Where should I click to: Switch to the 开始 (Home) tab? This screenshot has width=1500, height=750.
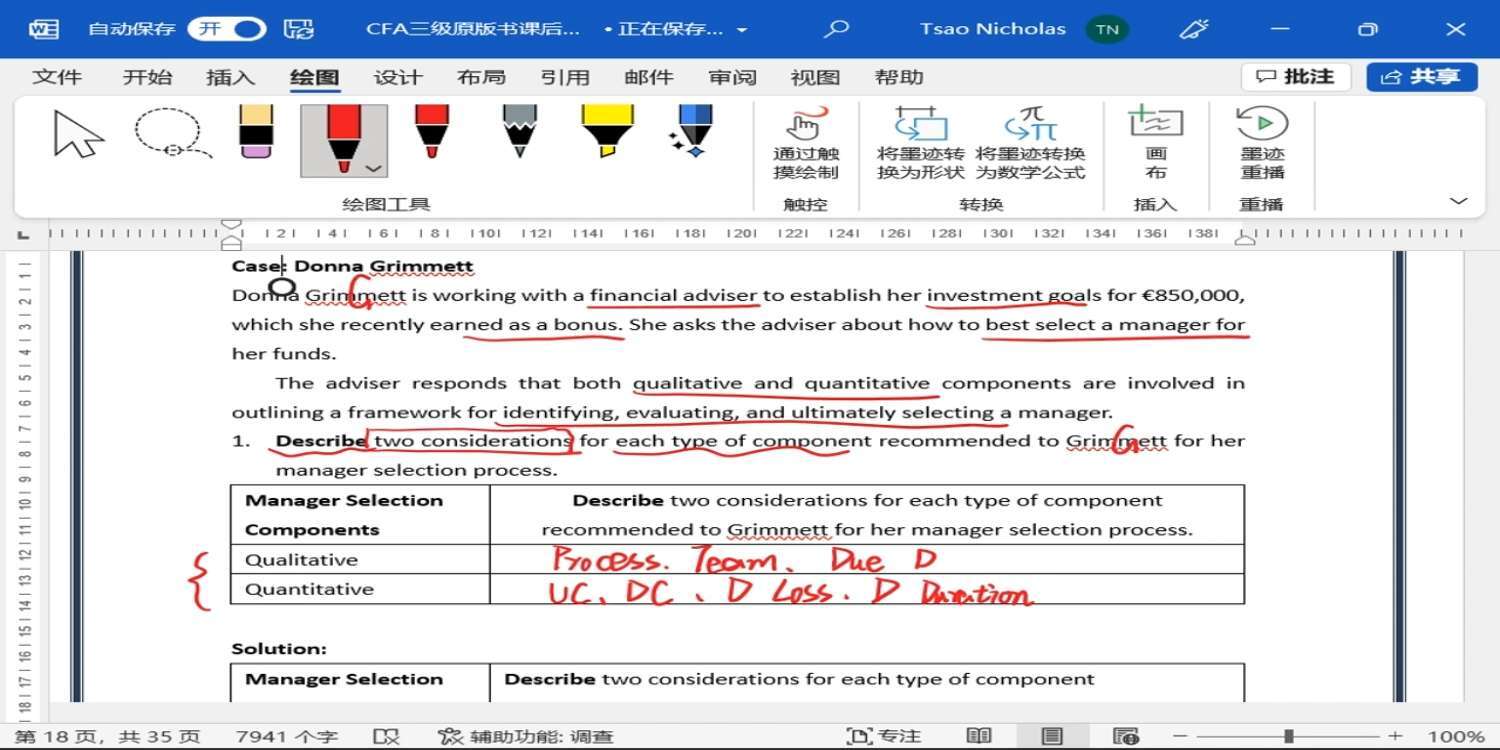[147, 78]
